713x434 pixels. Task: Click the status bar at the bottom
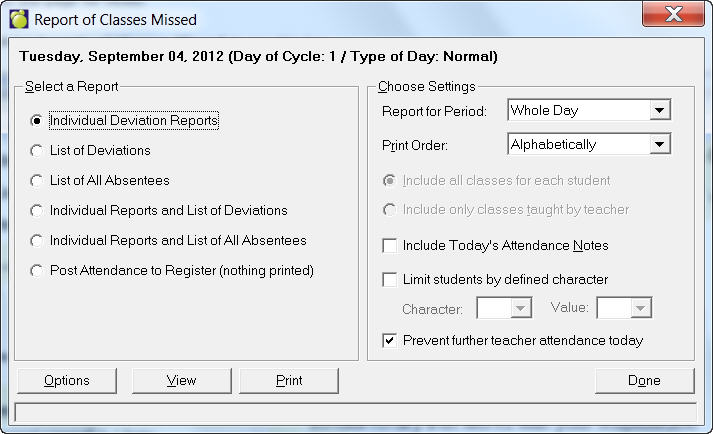(356, 412)
